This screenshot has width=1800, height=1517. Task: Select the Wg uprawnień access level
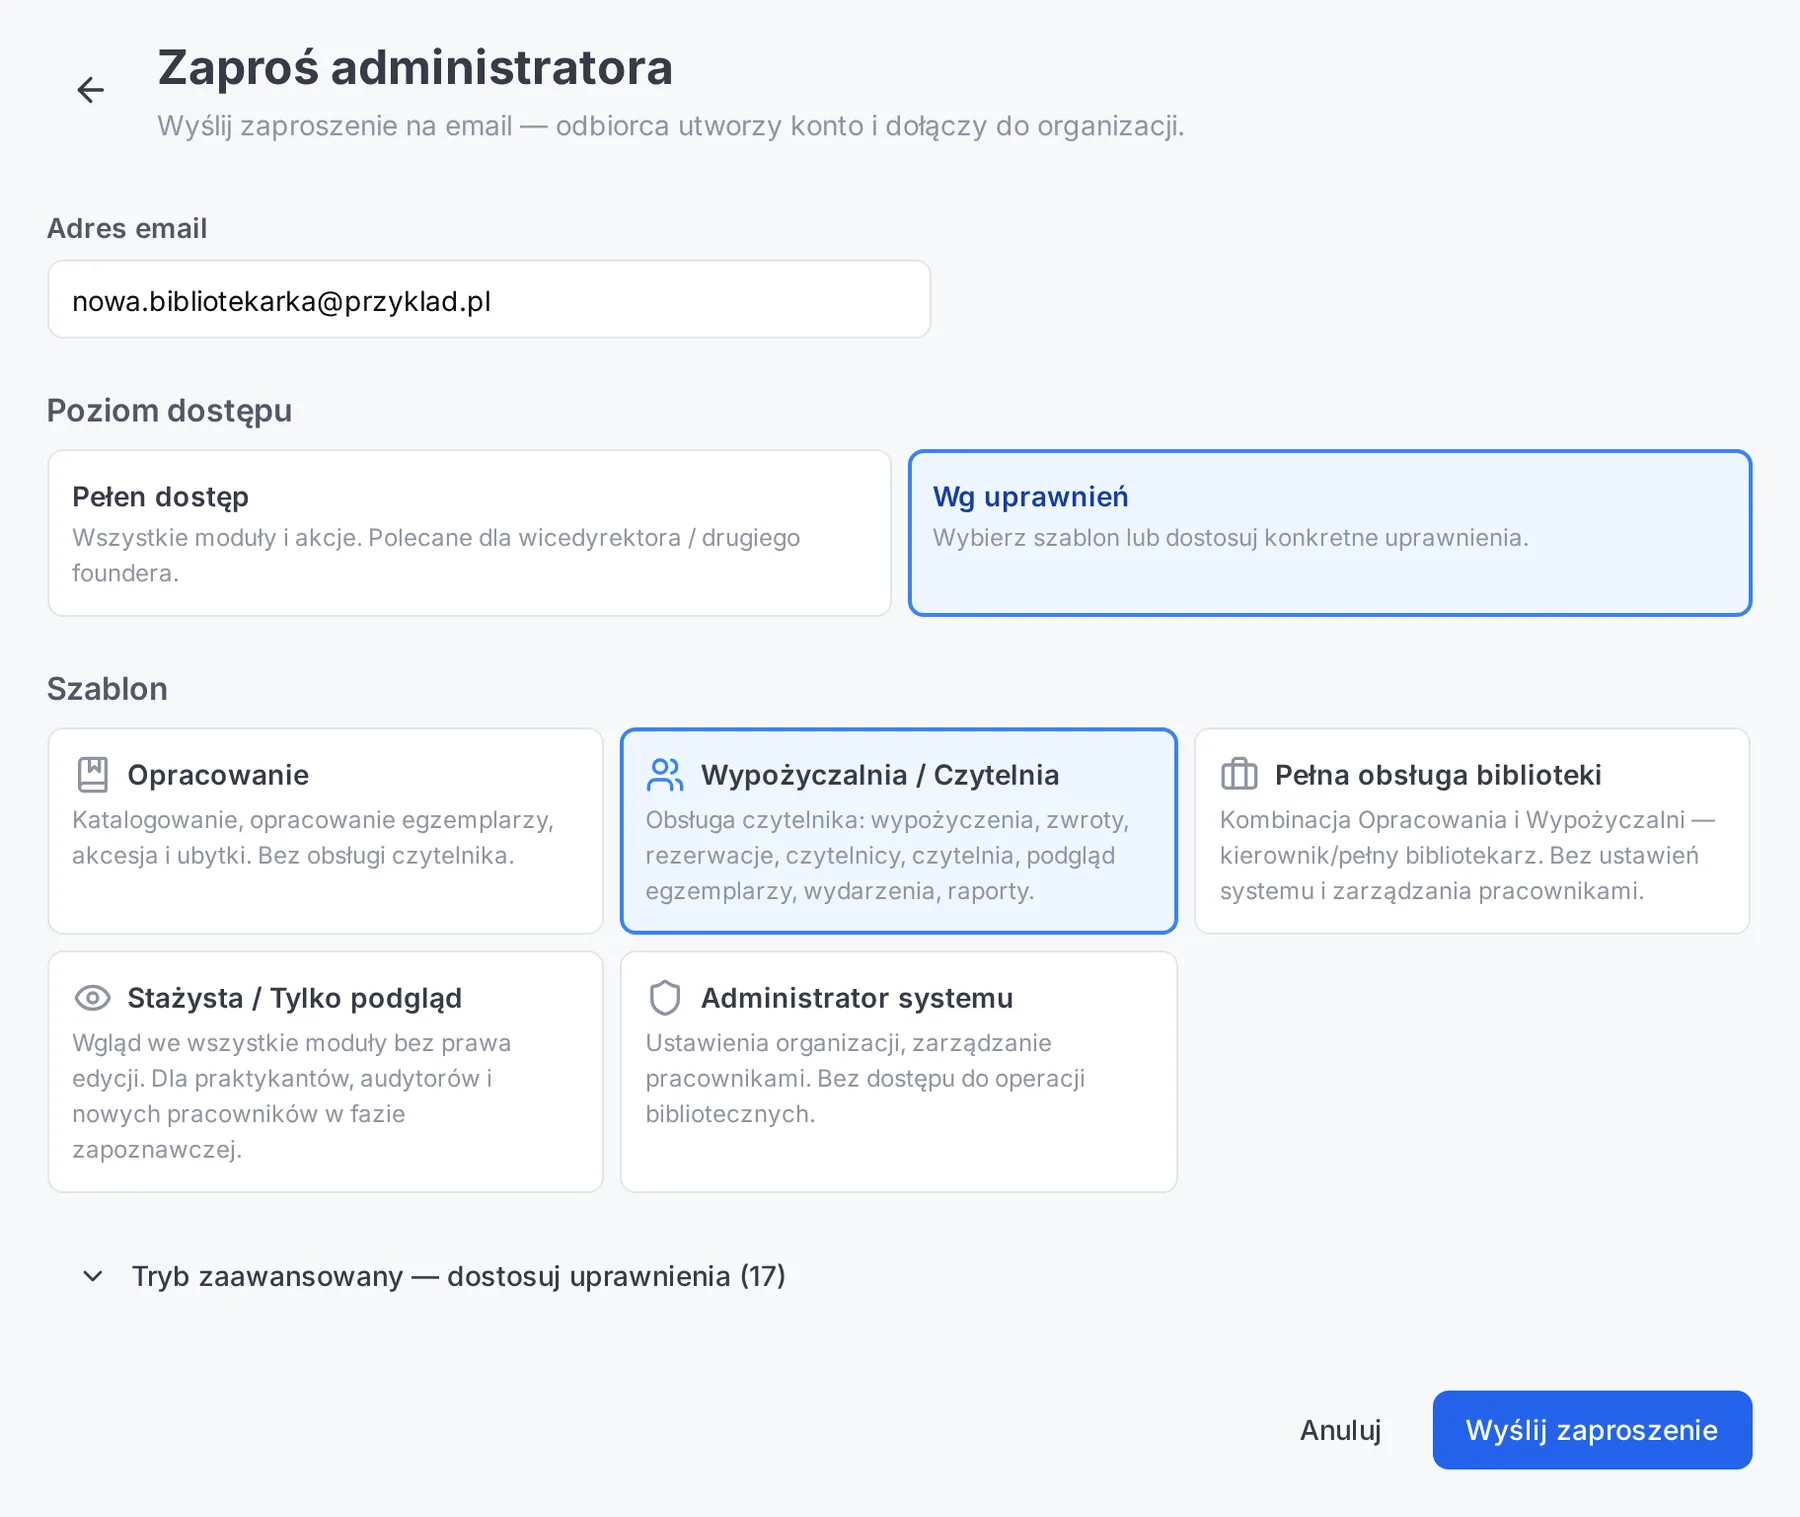click(x=1330, y=533)
